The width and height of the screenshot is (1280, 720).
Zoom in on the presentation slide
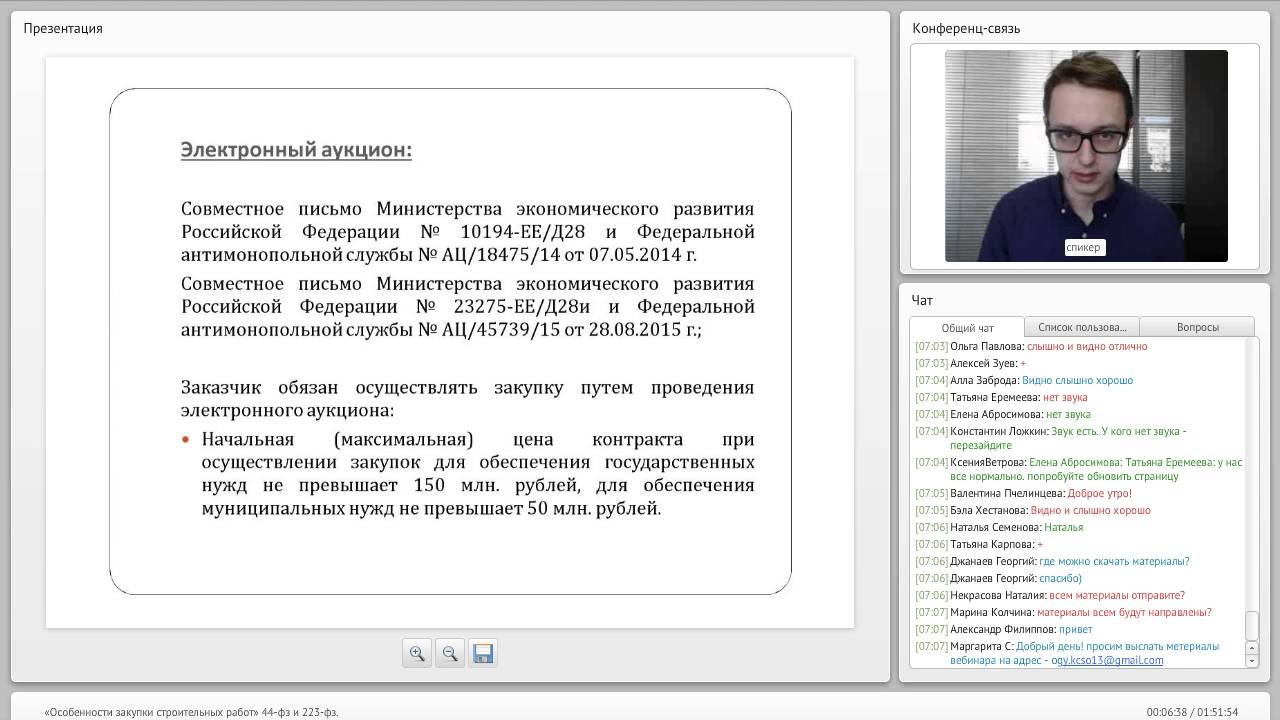(x=417, y=653)
